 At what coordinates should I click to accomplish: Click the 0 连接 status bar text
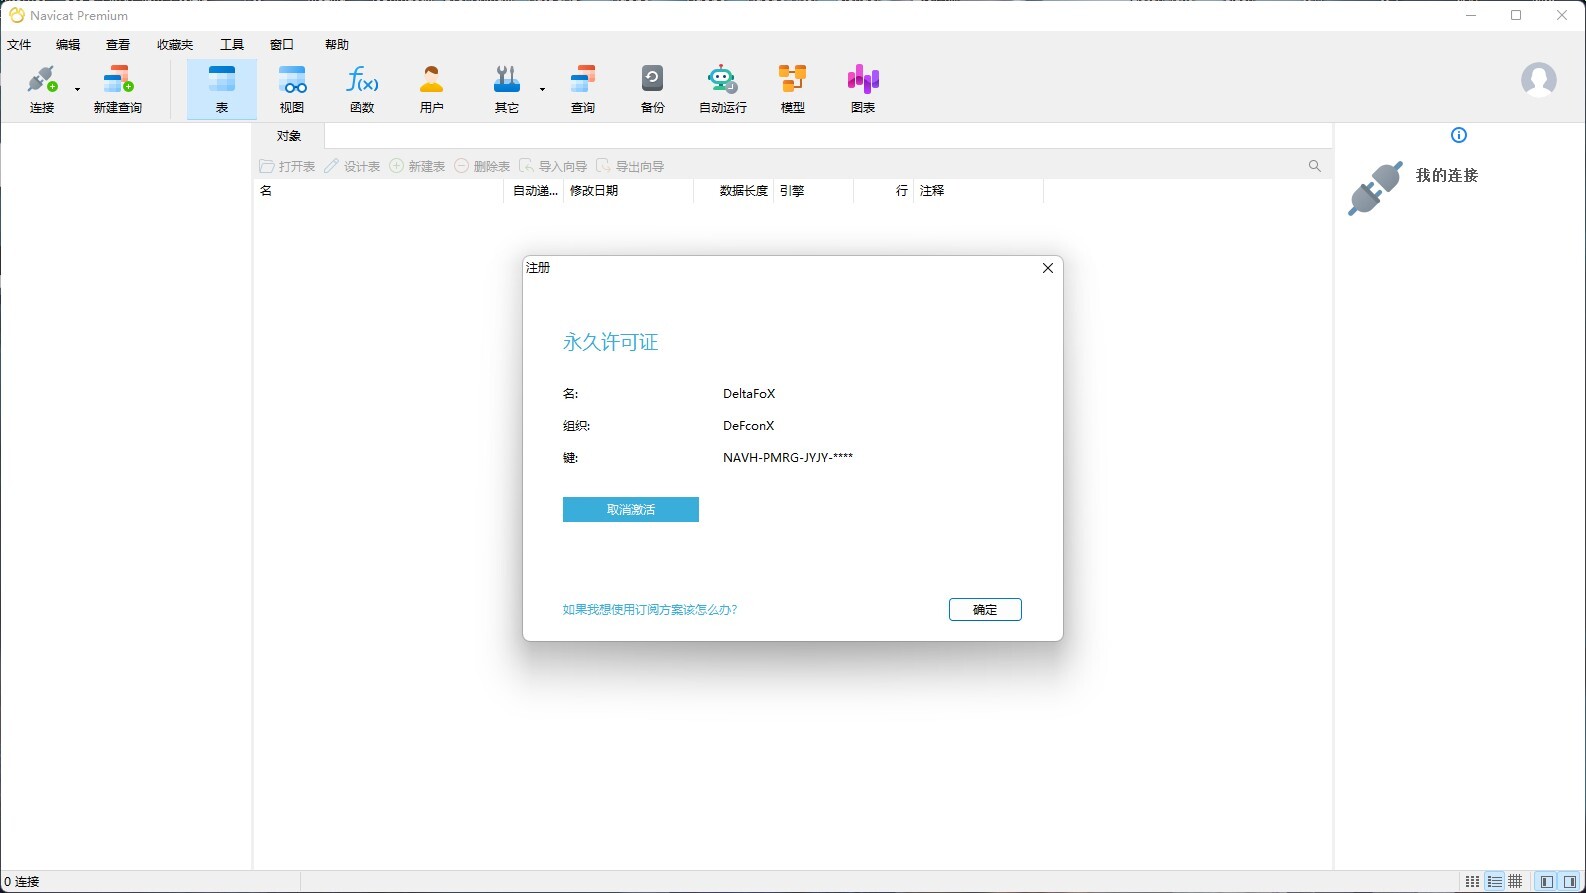pos(22,882)
